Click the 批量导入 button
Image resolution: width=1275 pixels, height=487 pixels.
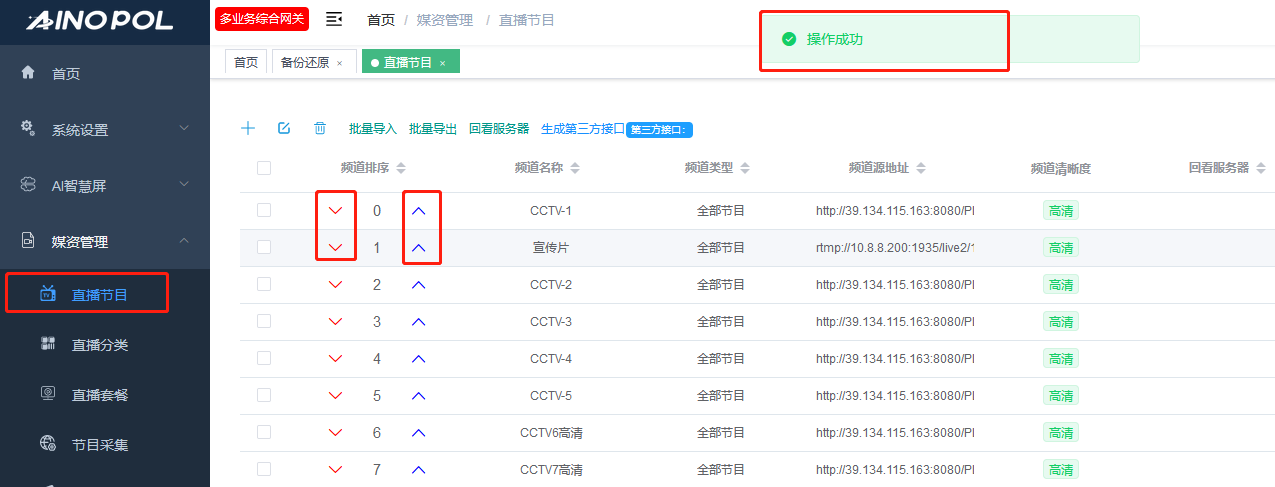click(373, 129)
